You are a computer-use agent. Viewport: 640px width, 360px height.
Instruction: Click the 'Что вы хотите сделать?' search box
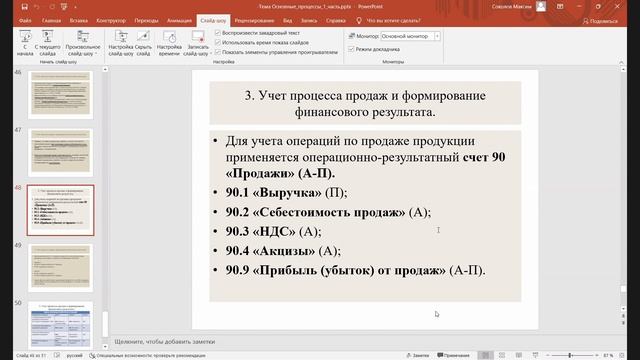393,20
